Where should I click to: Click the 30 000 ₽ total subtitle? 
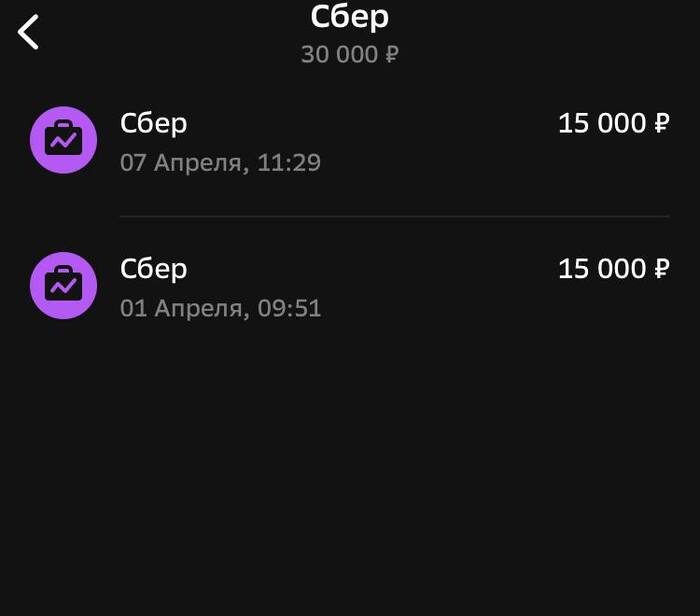point(350,54)
